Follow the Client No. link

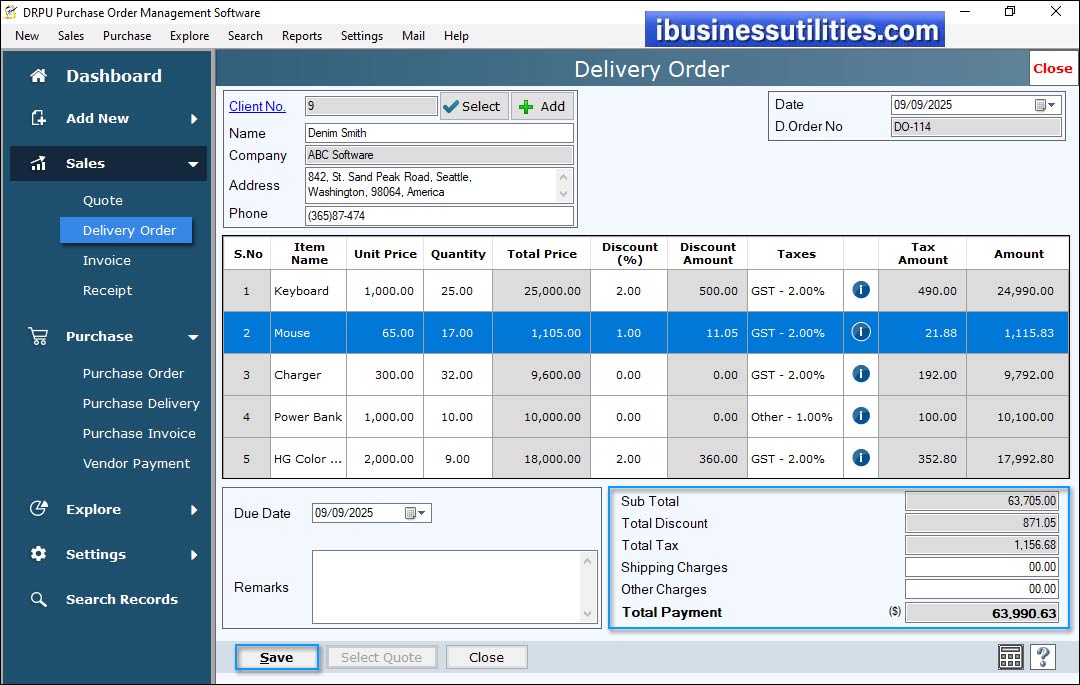coord(257,107)
